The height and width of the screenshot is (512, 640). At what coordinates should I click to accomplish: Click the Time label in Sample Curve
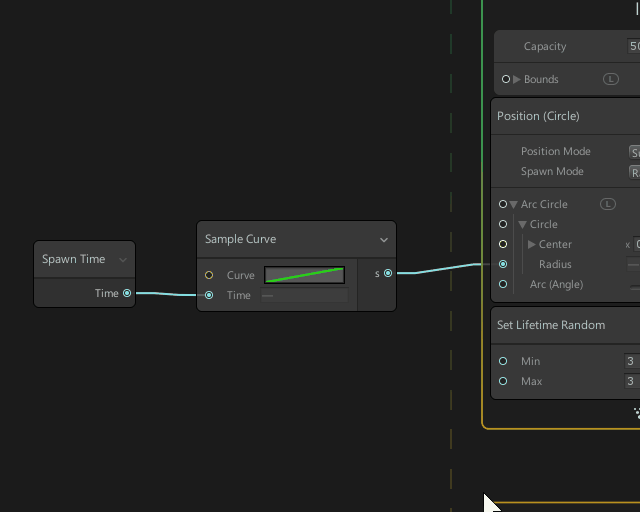[238, 295]
